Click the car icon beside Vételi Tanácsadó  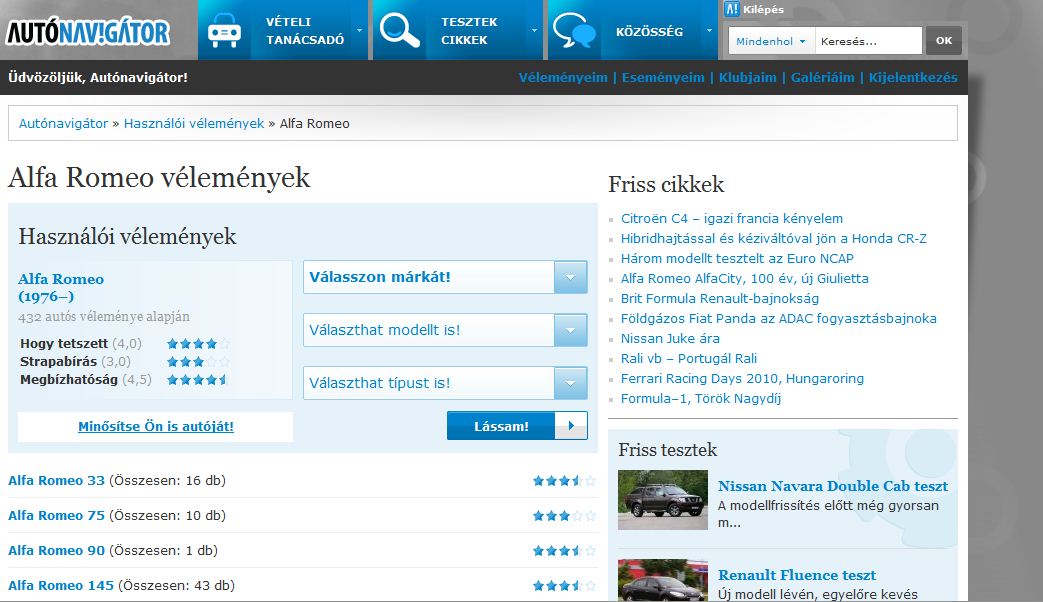pos(225,31)
